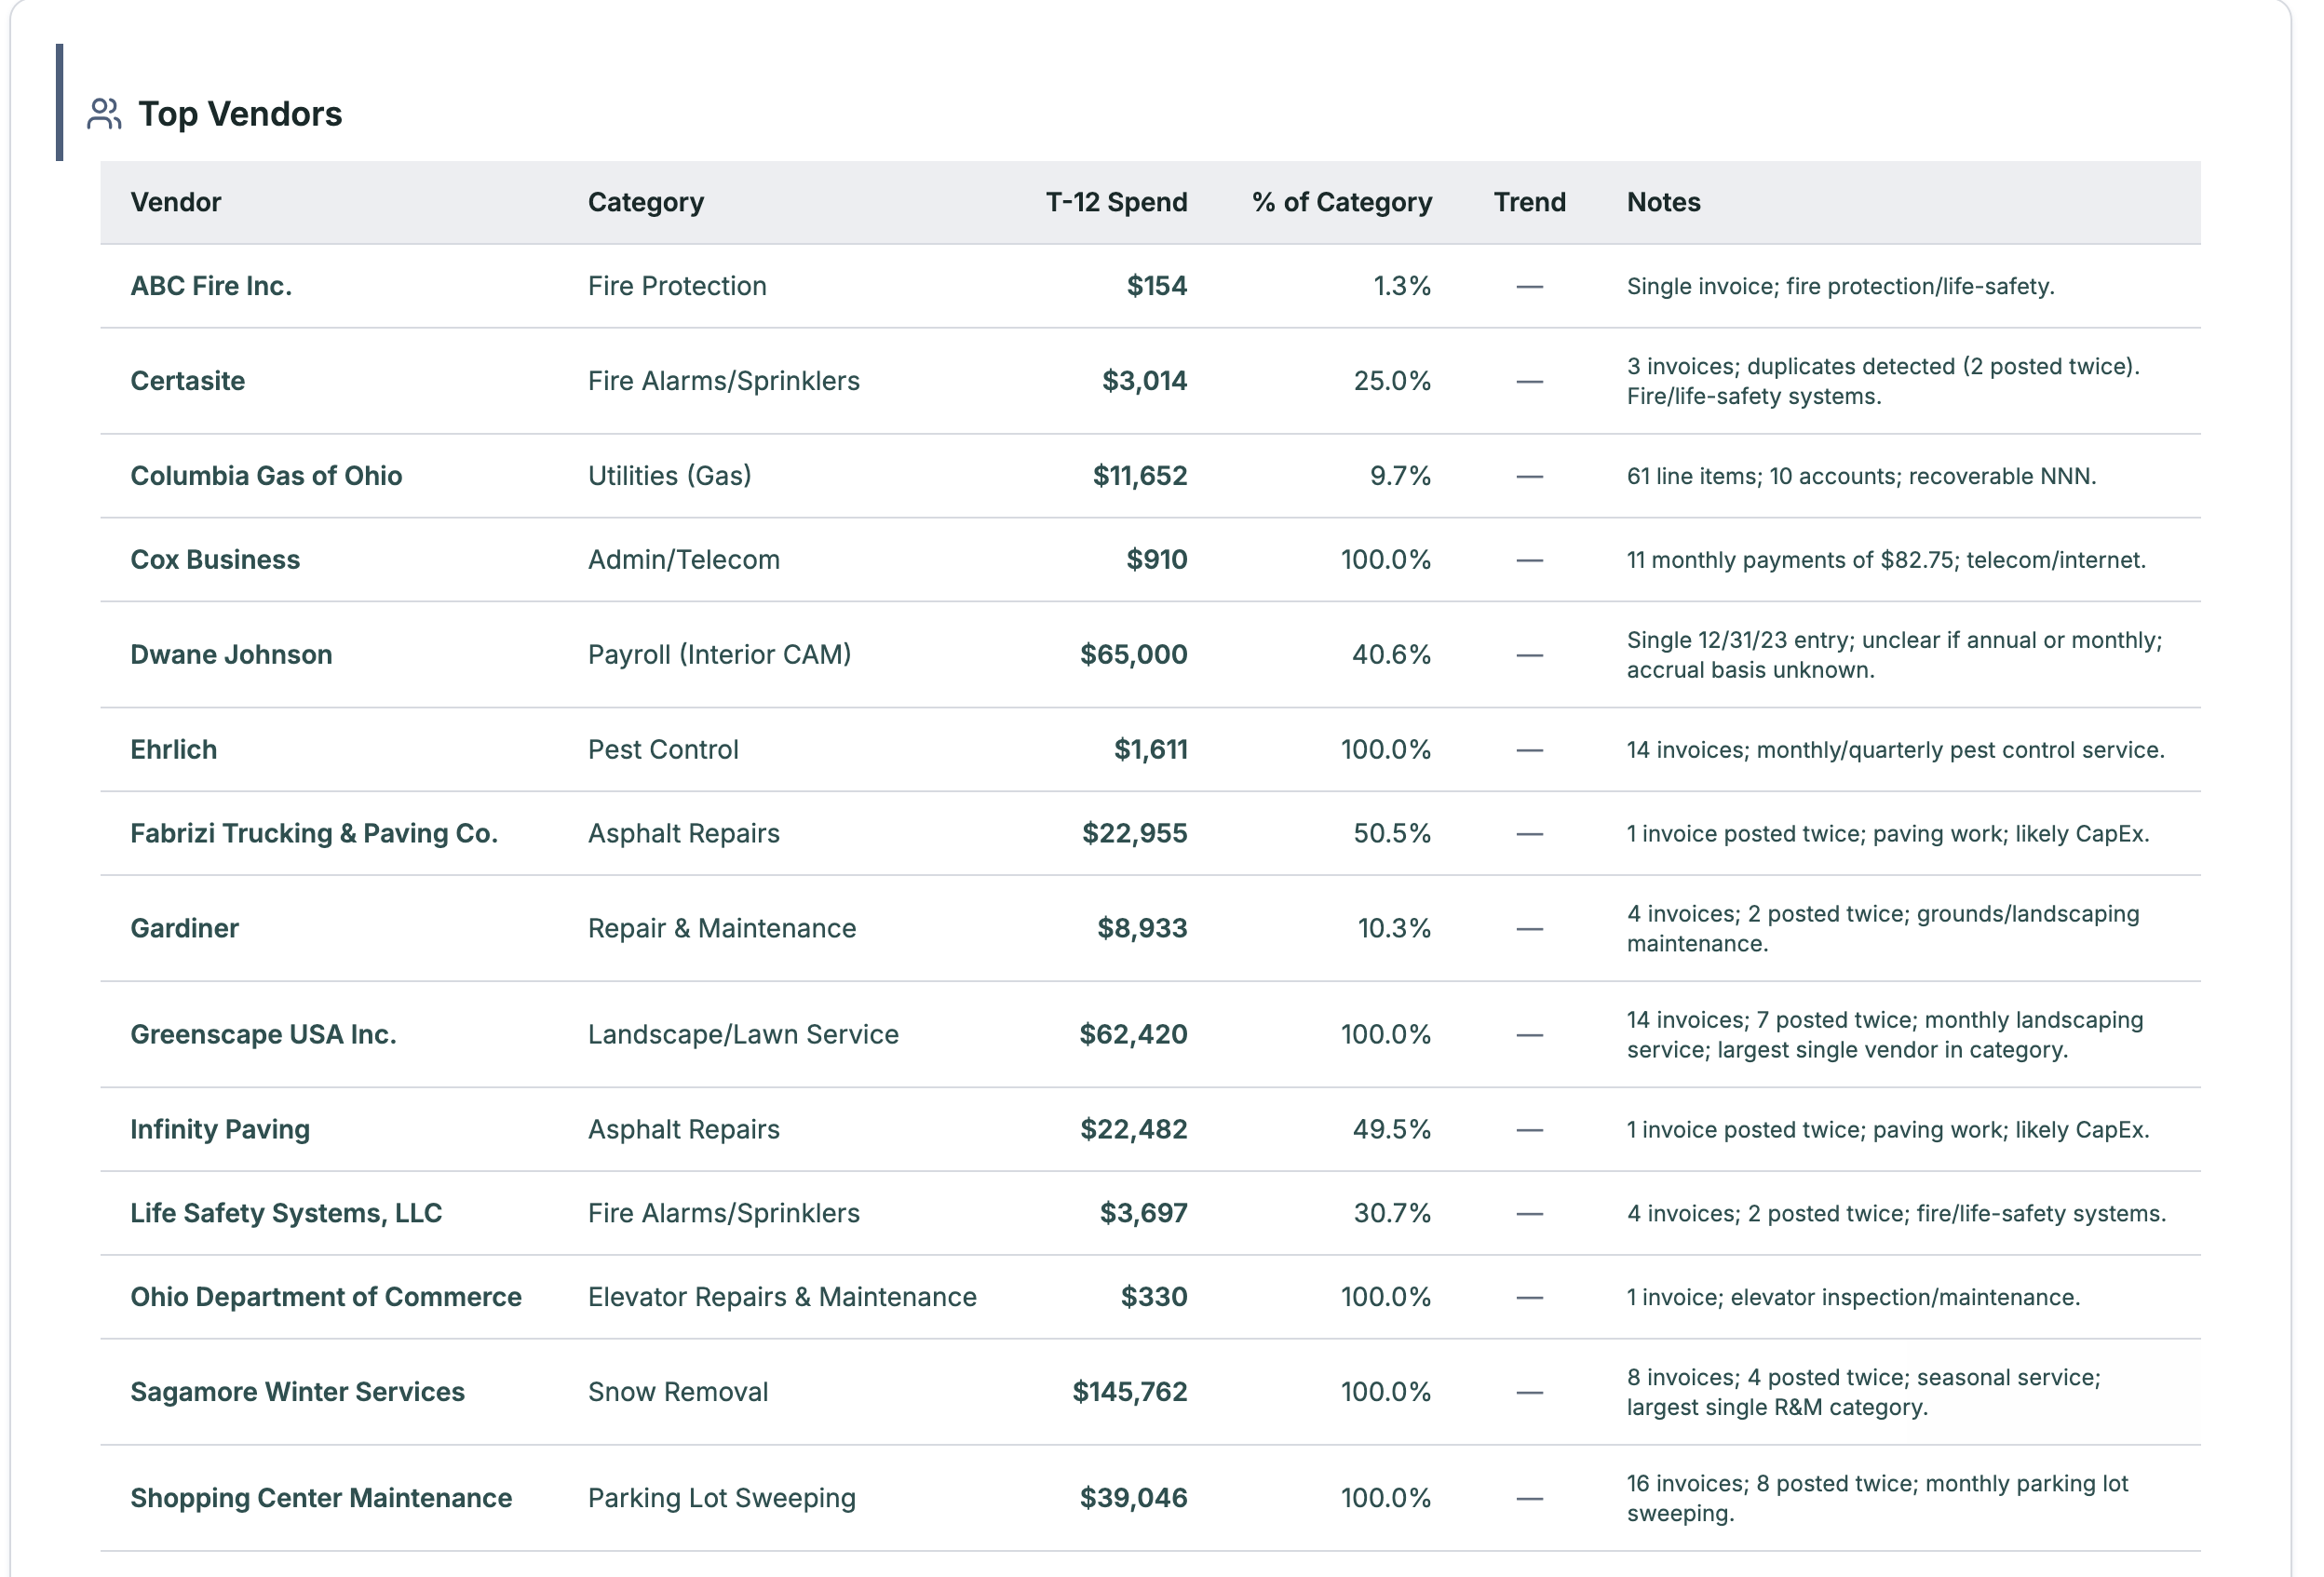The height and width of the screenshot is (1577, 2324).
Task: Click the Top Vendors people icon
Action: tap(104, 114)
